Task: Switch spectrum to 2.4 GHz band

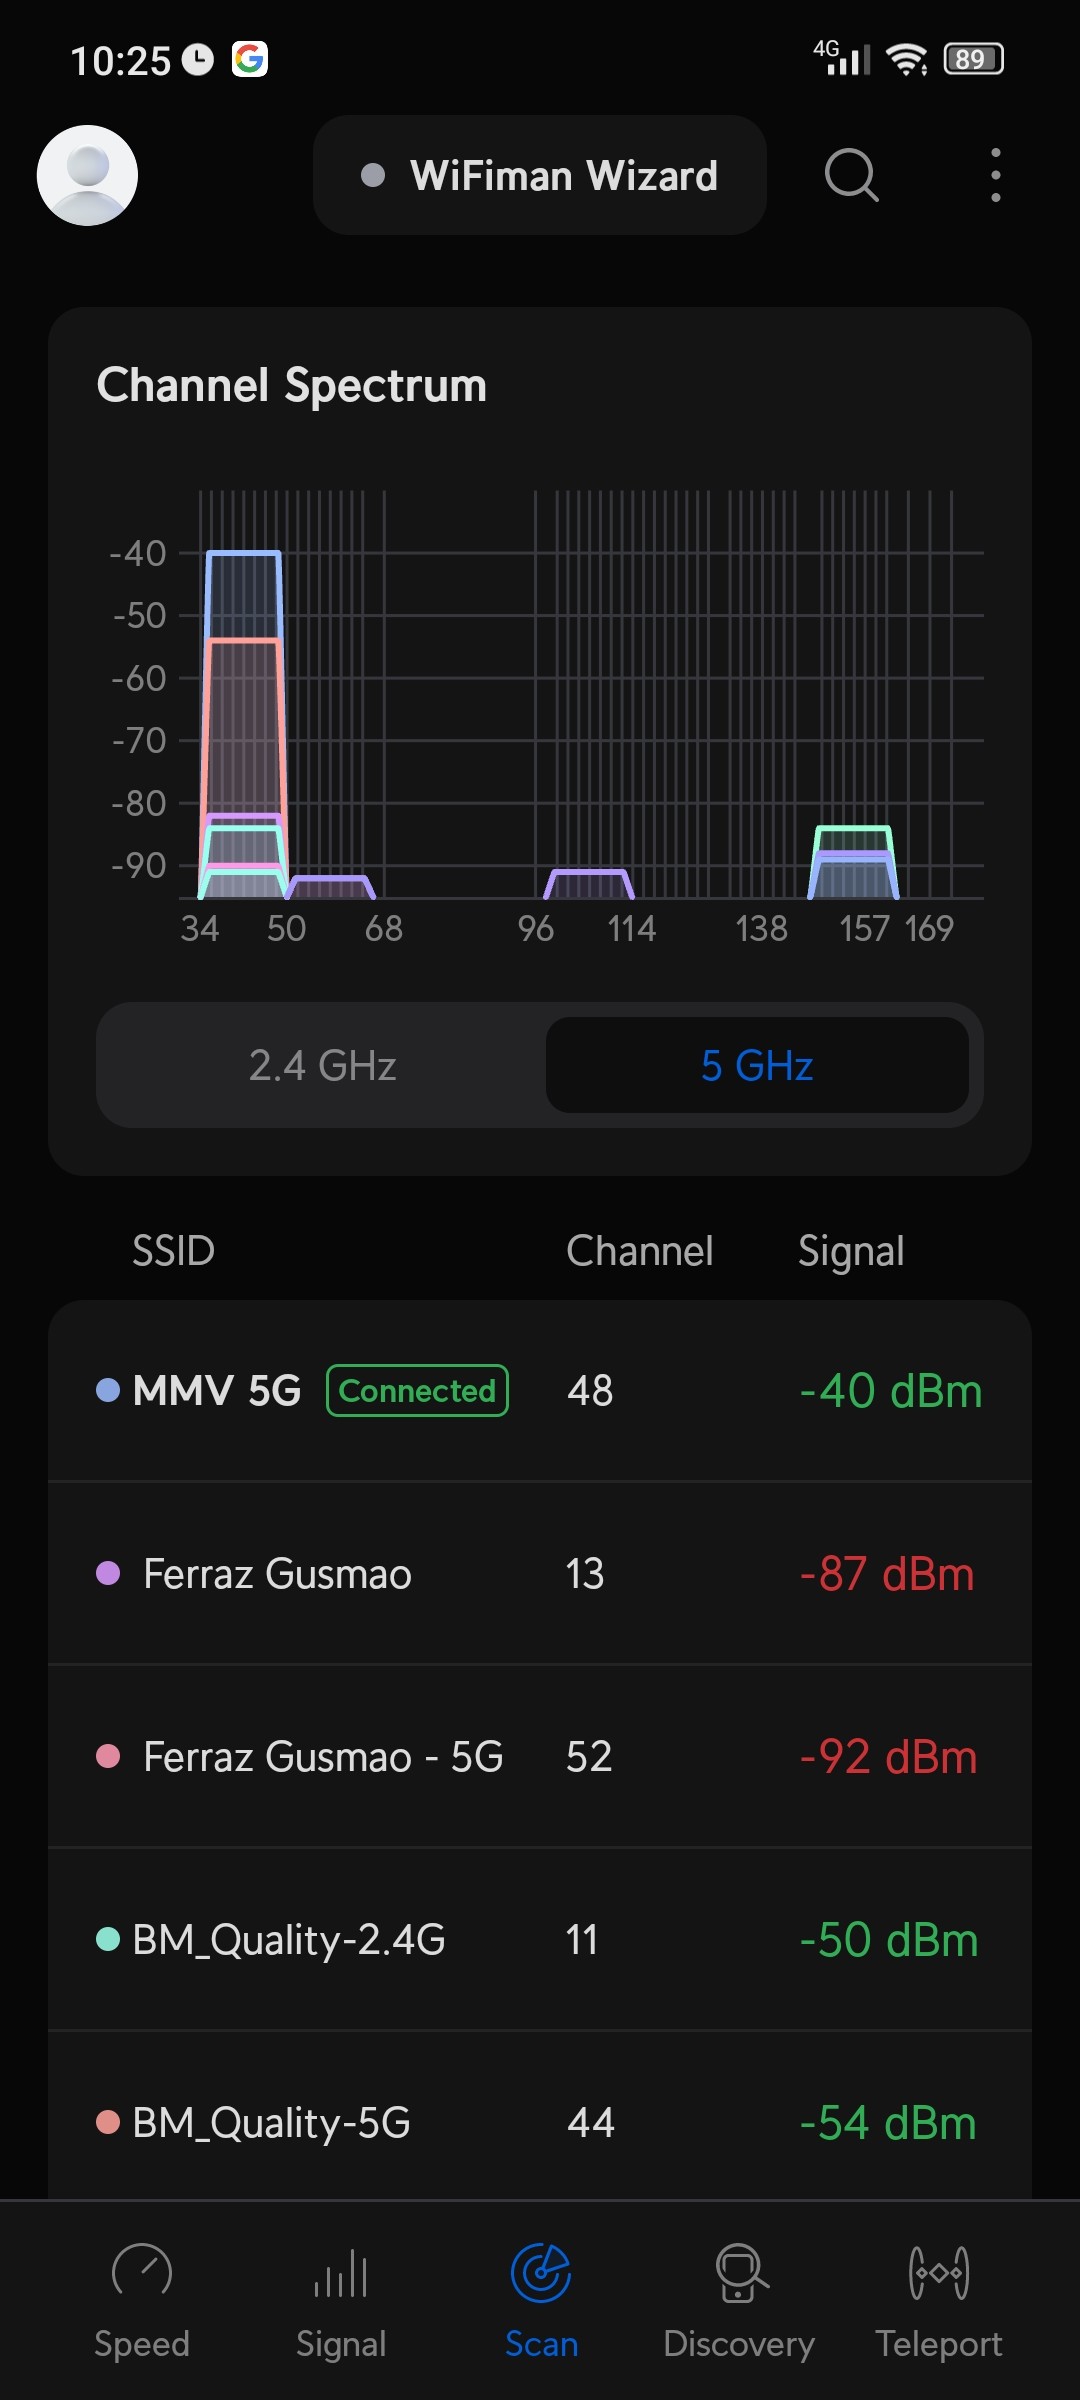Action: [x=322, y=1065]
